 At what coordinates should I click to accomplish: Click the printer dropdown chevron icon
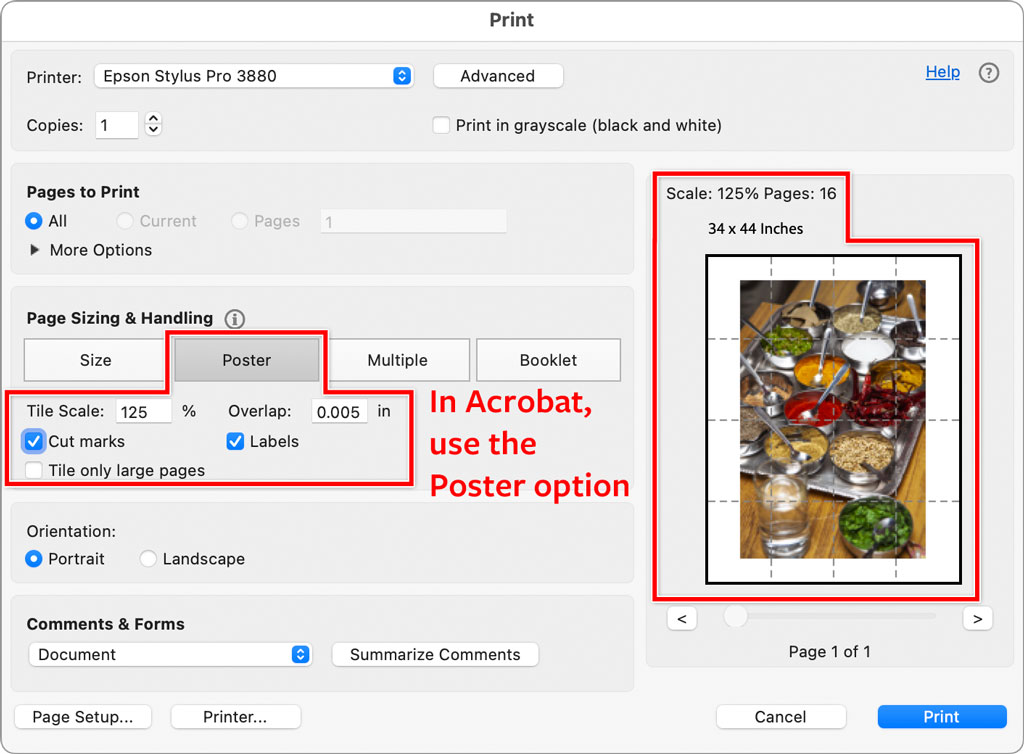pyautogui.click(x=401, y=75)
